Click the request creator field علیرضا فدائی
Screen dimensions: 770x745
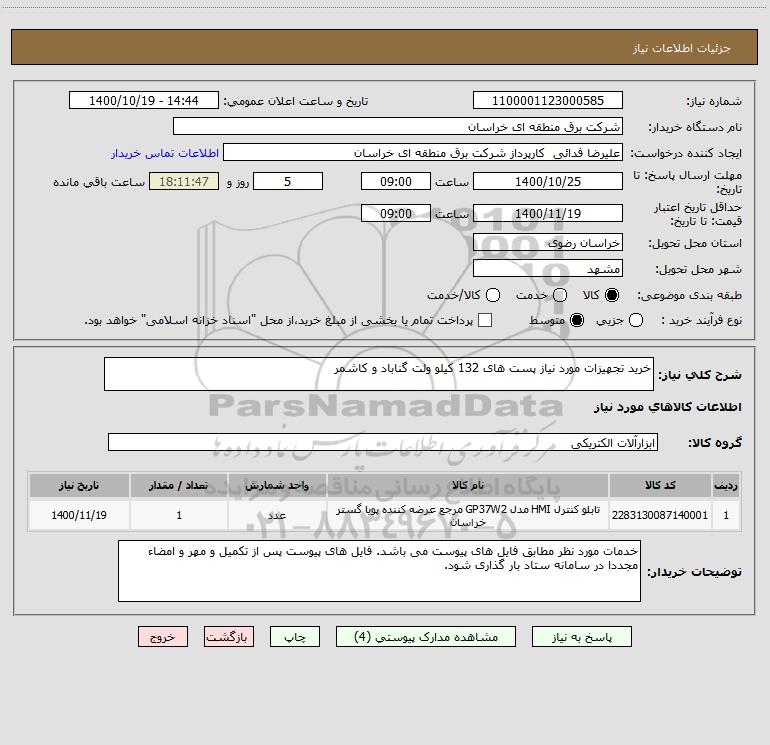pyautogui.click(x=423, y=153)
